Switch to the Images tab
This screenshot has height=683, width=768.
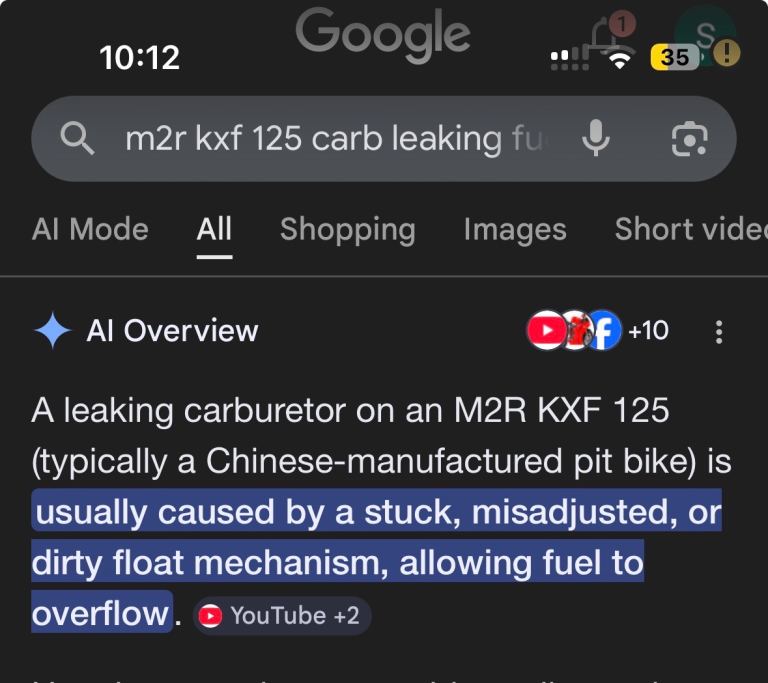coord(515,229)
